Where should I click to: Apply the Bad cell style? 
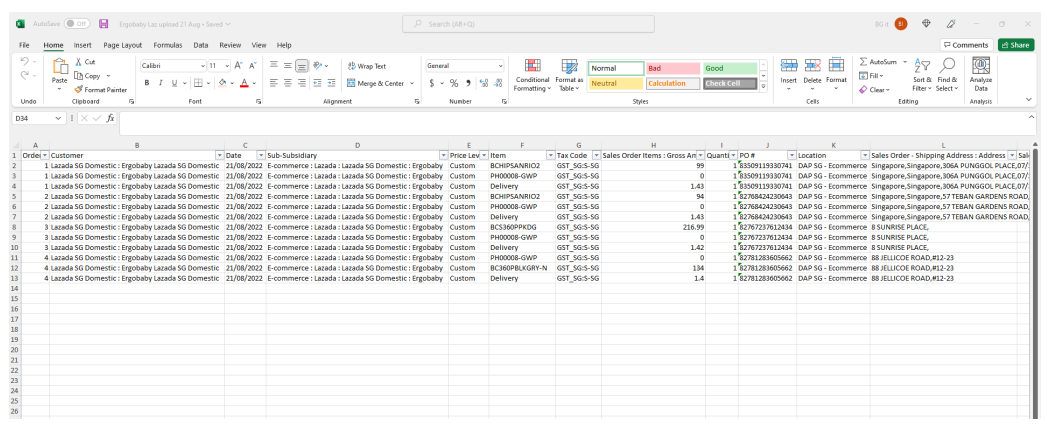click(x=673, y=68)
